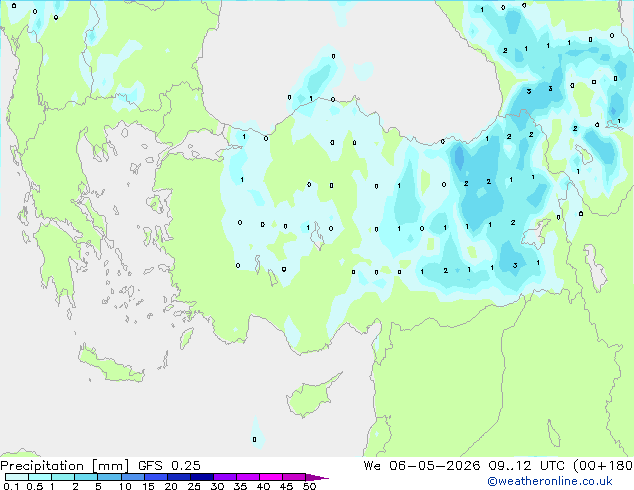Click the legend label '30'
Image resolution: width=634 pixels, height=490 pixels.
tap(217, 486)
